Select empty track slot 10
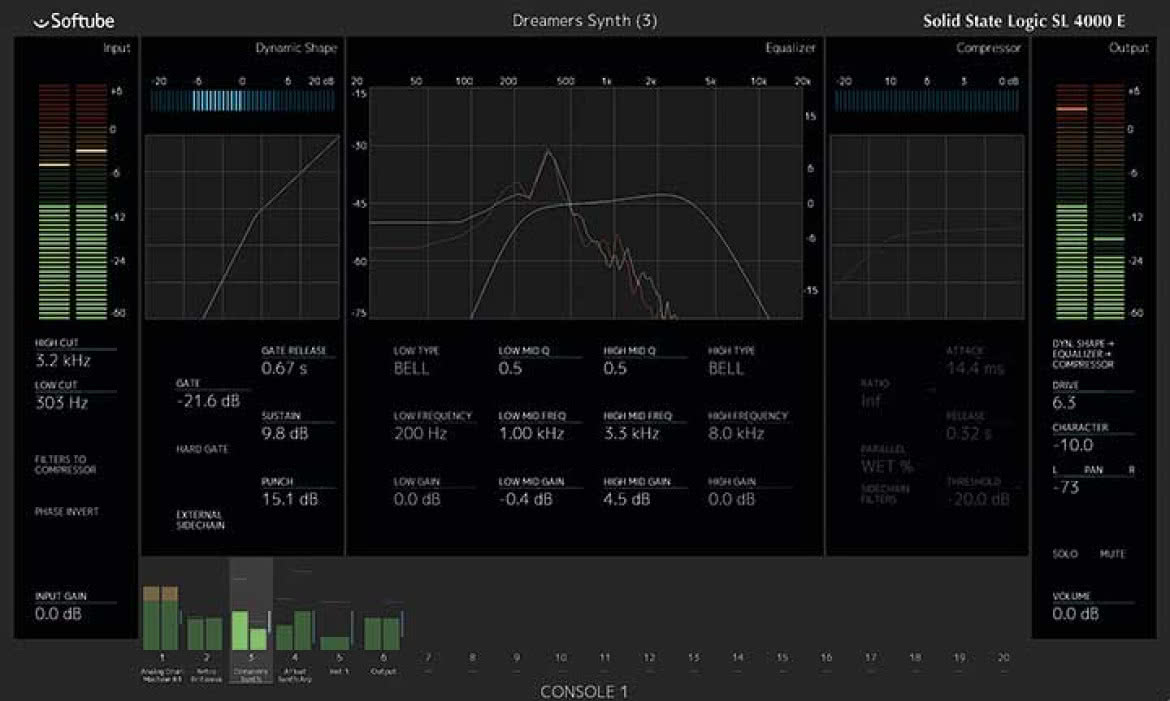1170x701 pixels. click(560, 658)
